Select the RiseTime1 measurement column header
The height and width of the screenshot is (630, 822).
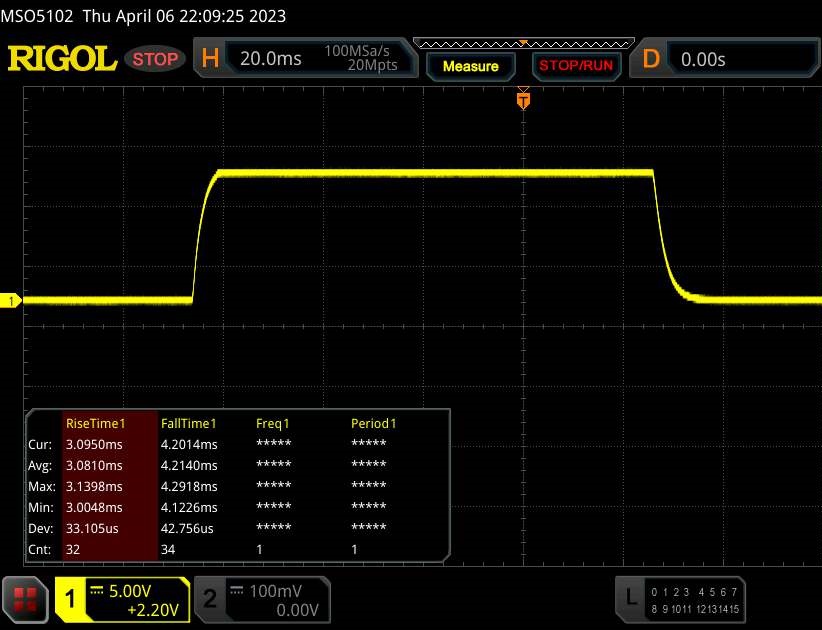(x=96, y=423)
